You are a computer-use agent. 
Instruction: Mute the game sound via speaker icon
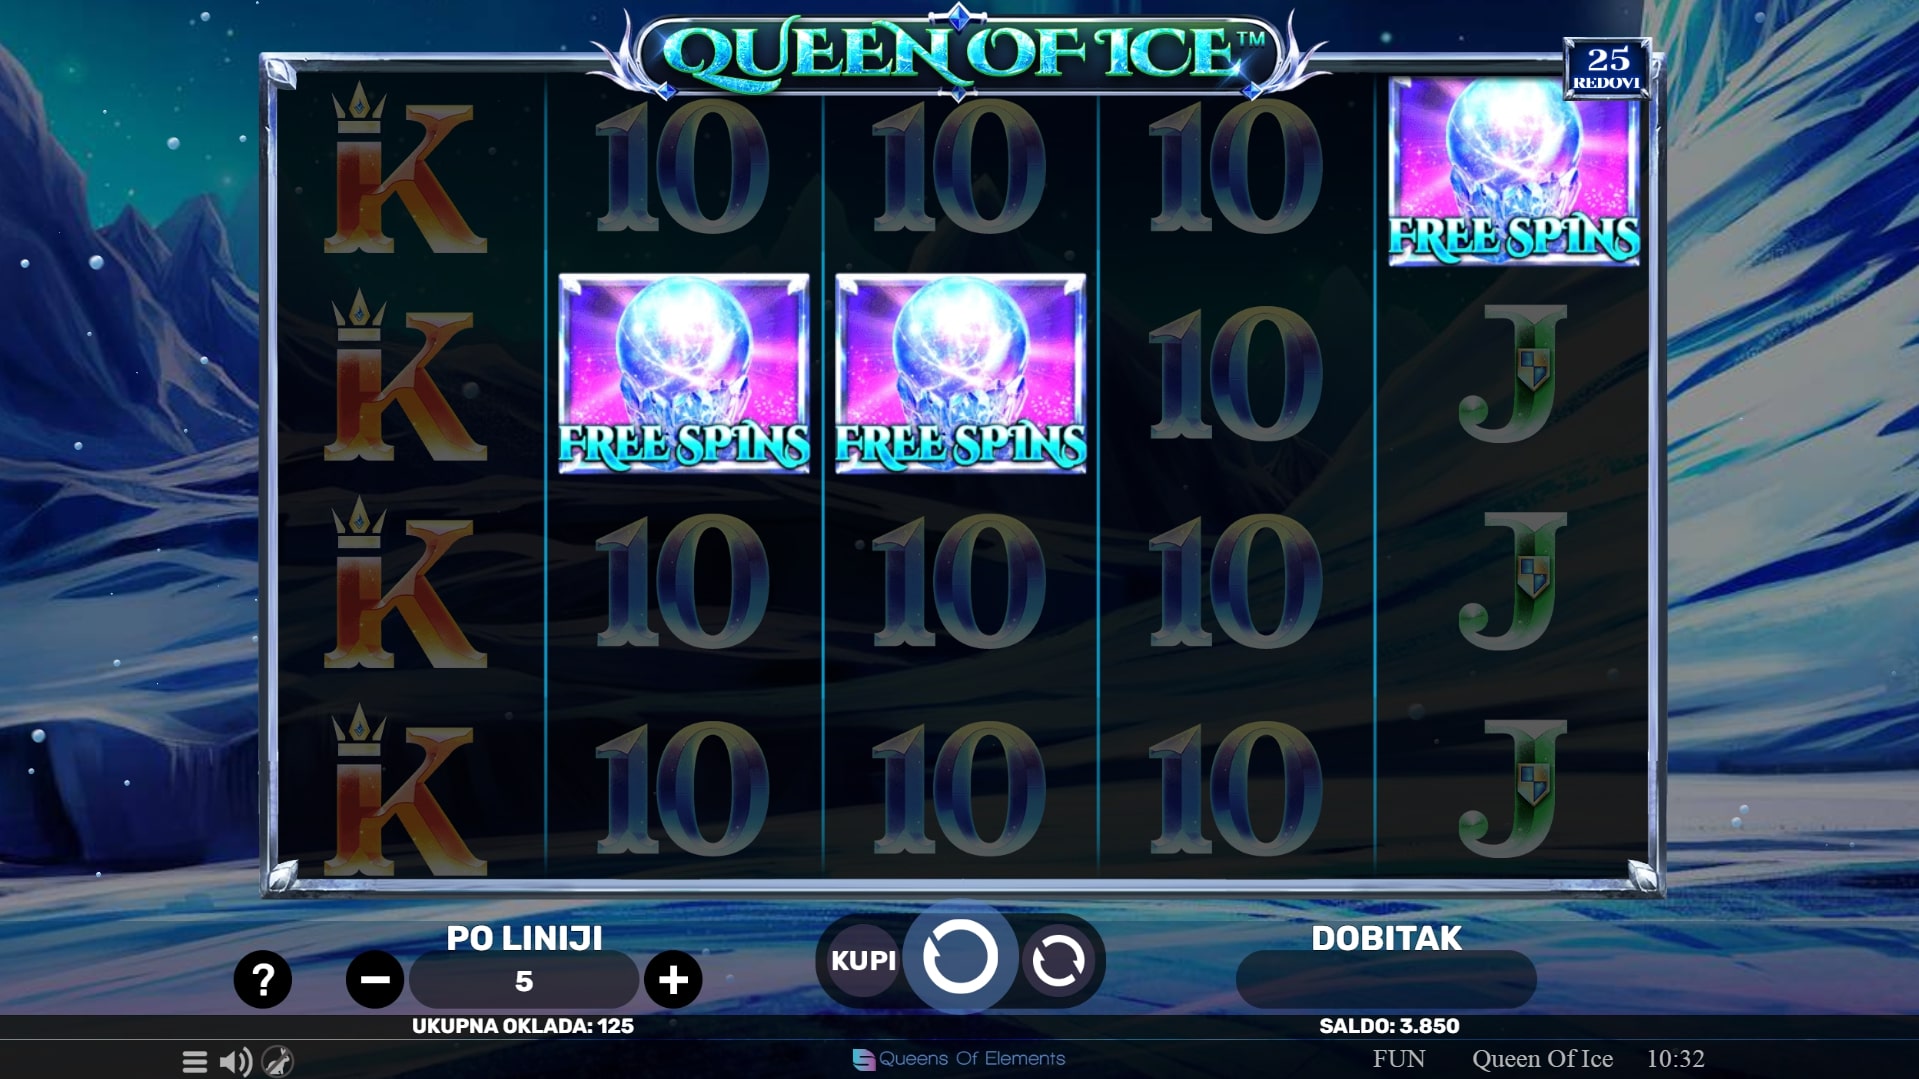pos(236,1061)
